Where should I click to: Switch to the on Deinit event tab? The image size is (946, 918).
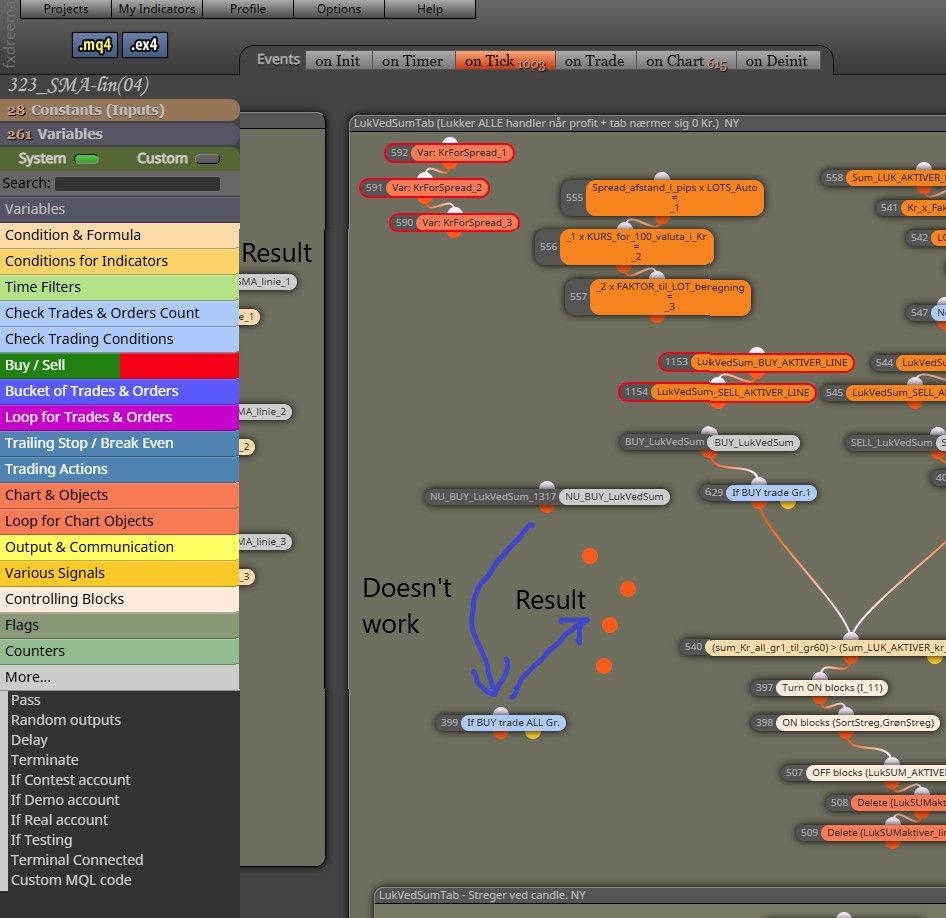777,61
